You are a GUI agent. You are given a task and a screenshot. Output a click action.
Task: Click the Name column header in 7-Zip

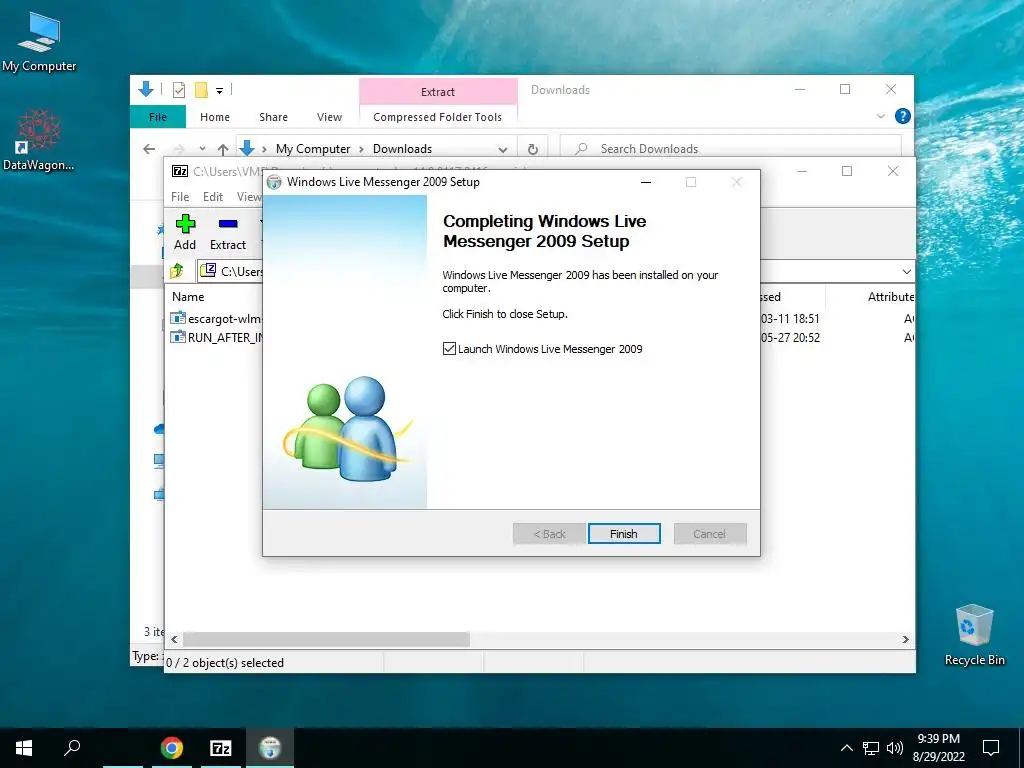188,296
